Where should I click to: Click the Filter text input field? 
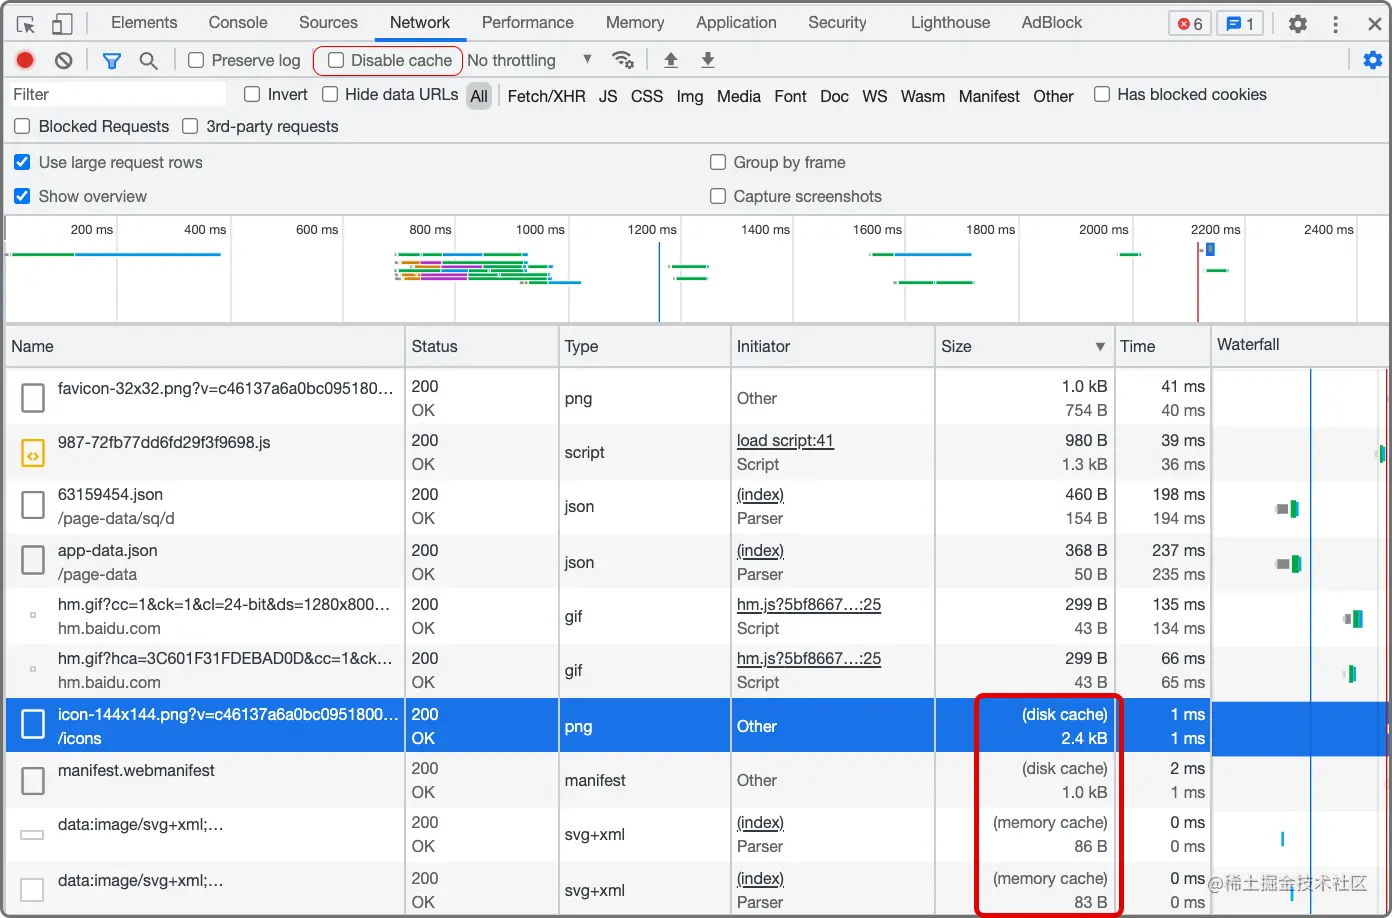pyautogui.click(x=117, y=94)
